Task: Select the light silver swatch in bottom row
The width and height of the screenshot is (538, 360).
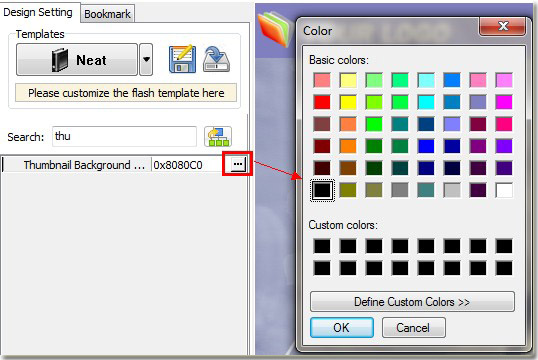Action: (x=452, y=190)
